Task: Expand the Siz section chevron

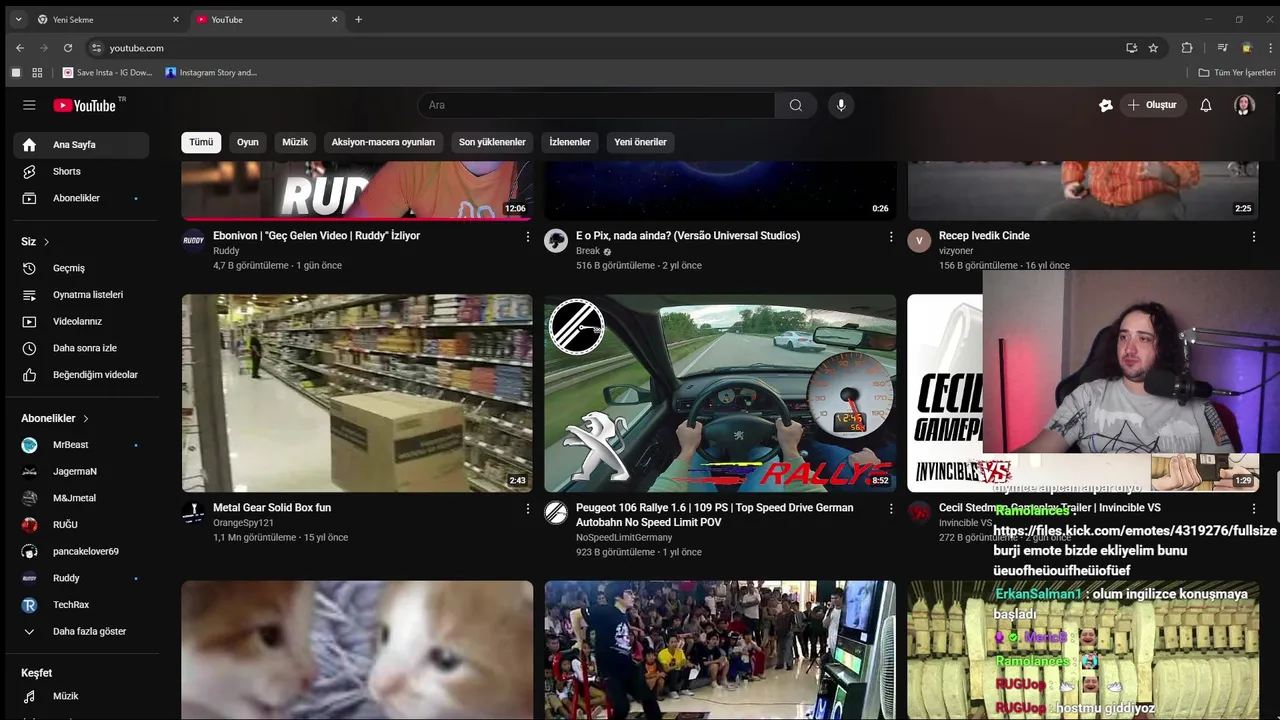Action: coord(46,242)
